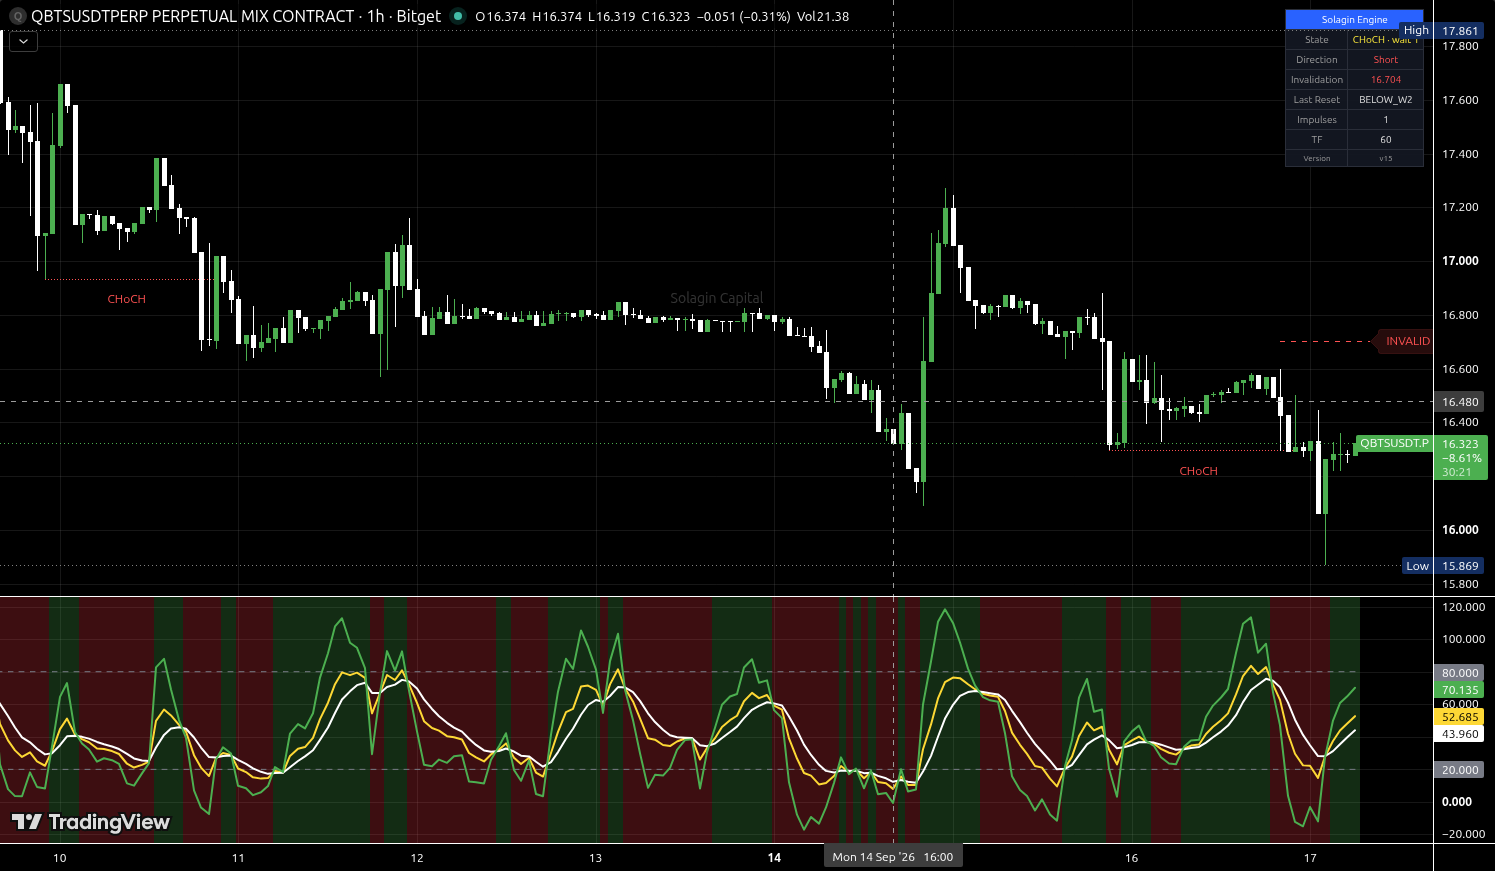The image size is (1495, 871).
Task: Click the green 70.135 oscillator value
Action: [x=1460, y=690]
